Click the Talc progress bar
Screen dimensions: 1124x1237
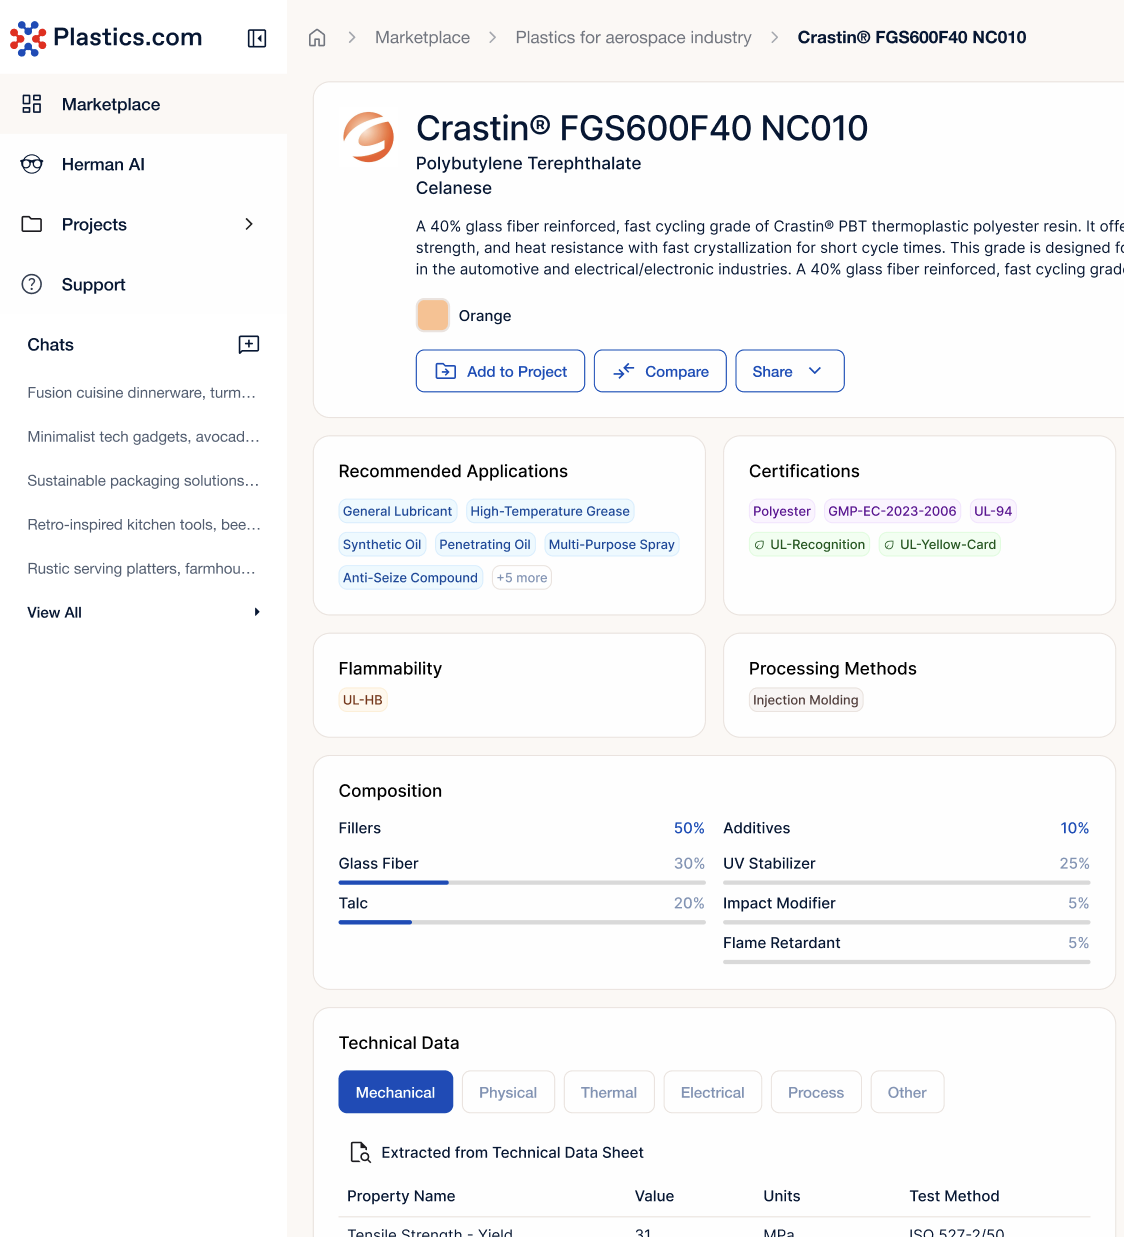point(522,922)
